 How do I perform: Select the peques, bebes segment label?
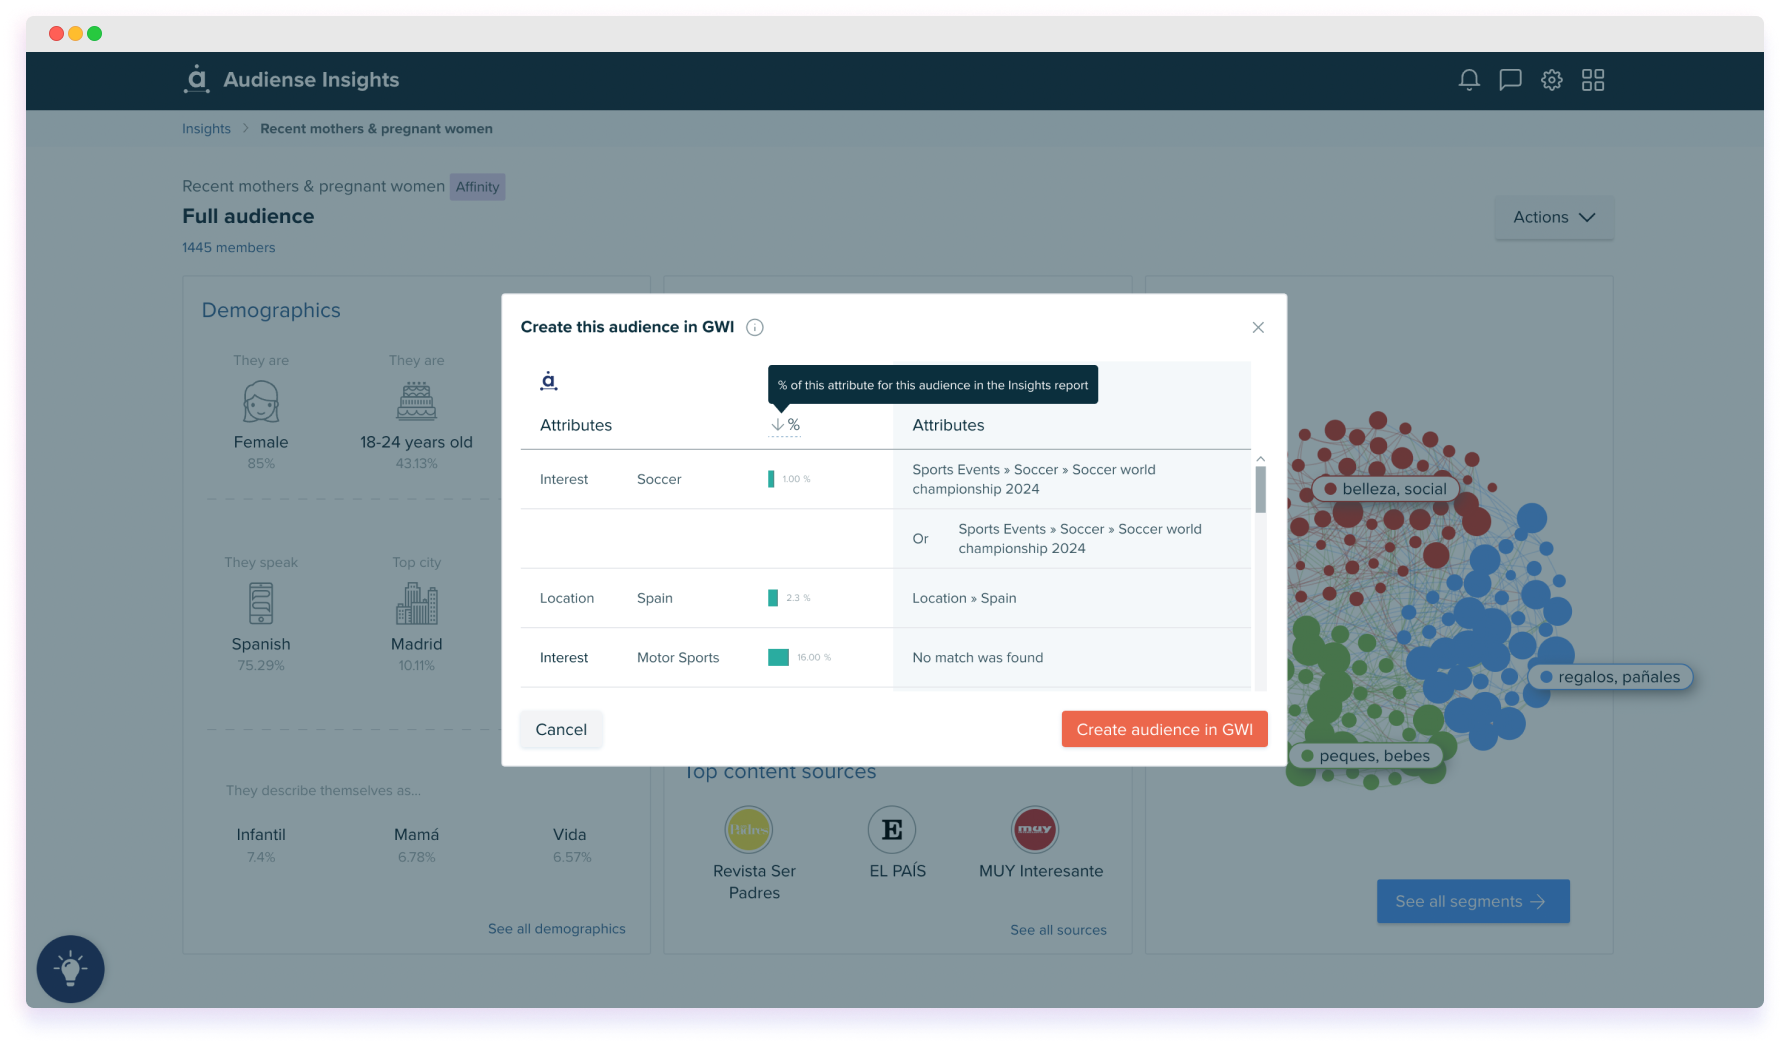click(x=1365, y=756)
